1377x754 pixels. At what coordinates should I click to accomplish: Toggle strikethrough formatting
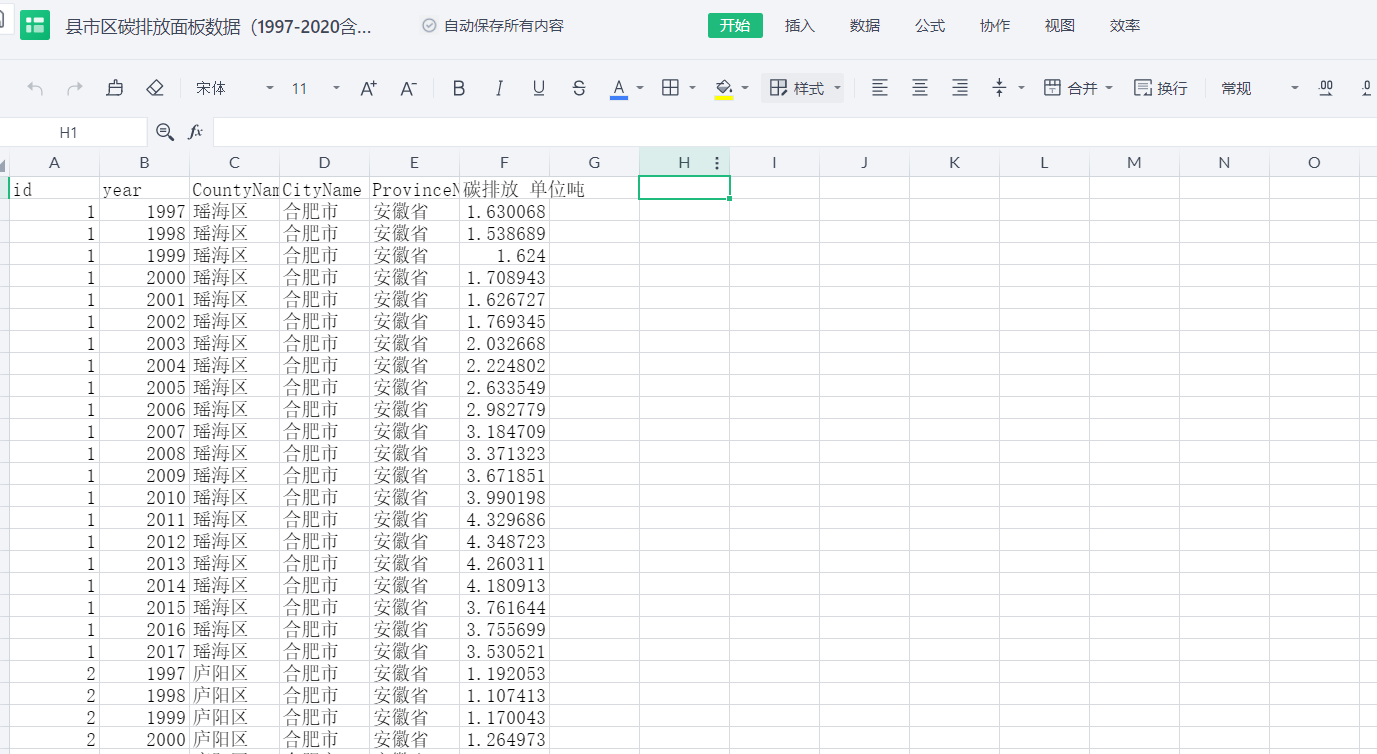click(x=579, y=88)
